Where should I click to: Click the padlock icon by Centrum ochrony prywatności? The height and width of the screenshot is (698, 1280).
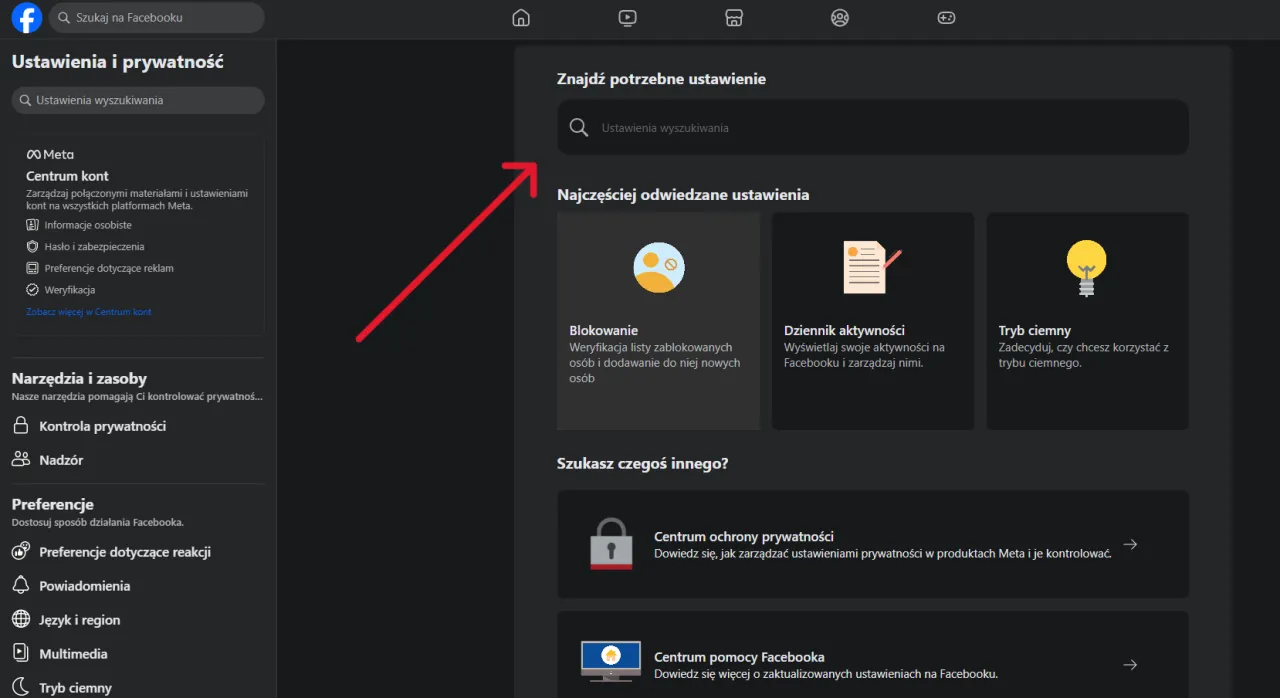click(x=611, y=544)
